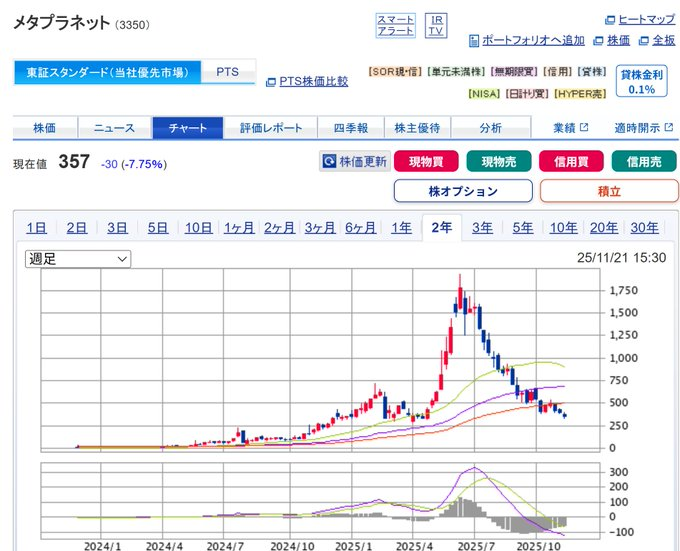Image resolution: width=680 pixels, height=551 pixels.
Task: Select the 東証スタンダード market tab
Action: 108,72
